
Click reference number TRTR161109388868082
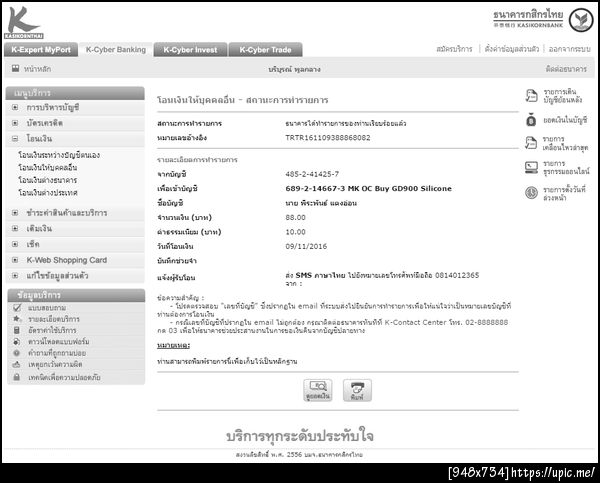328,138
